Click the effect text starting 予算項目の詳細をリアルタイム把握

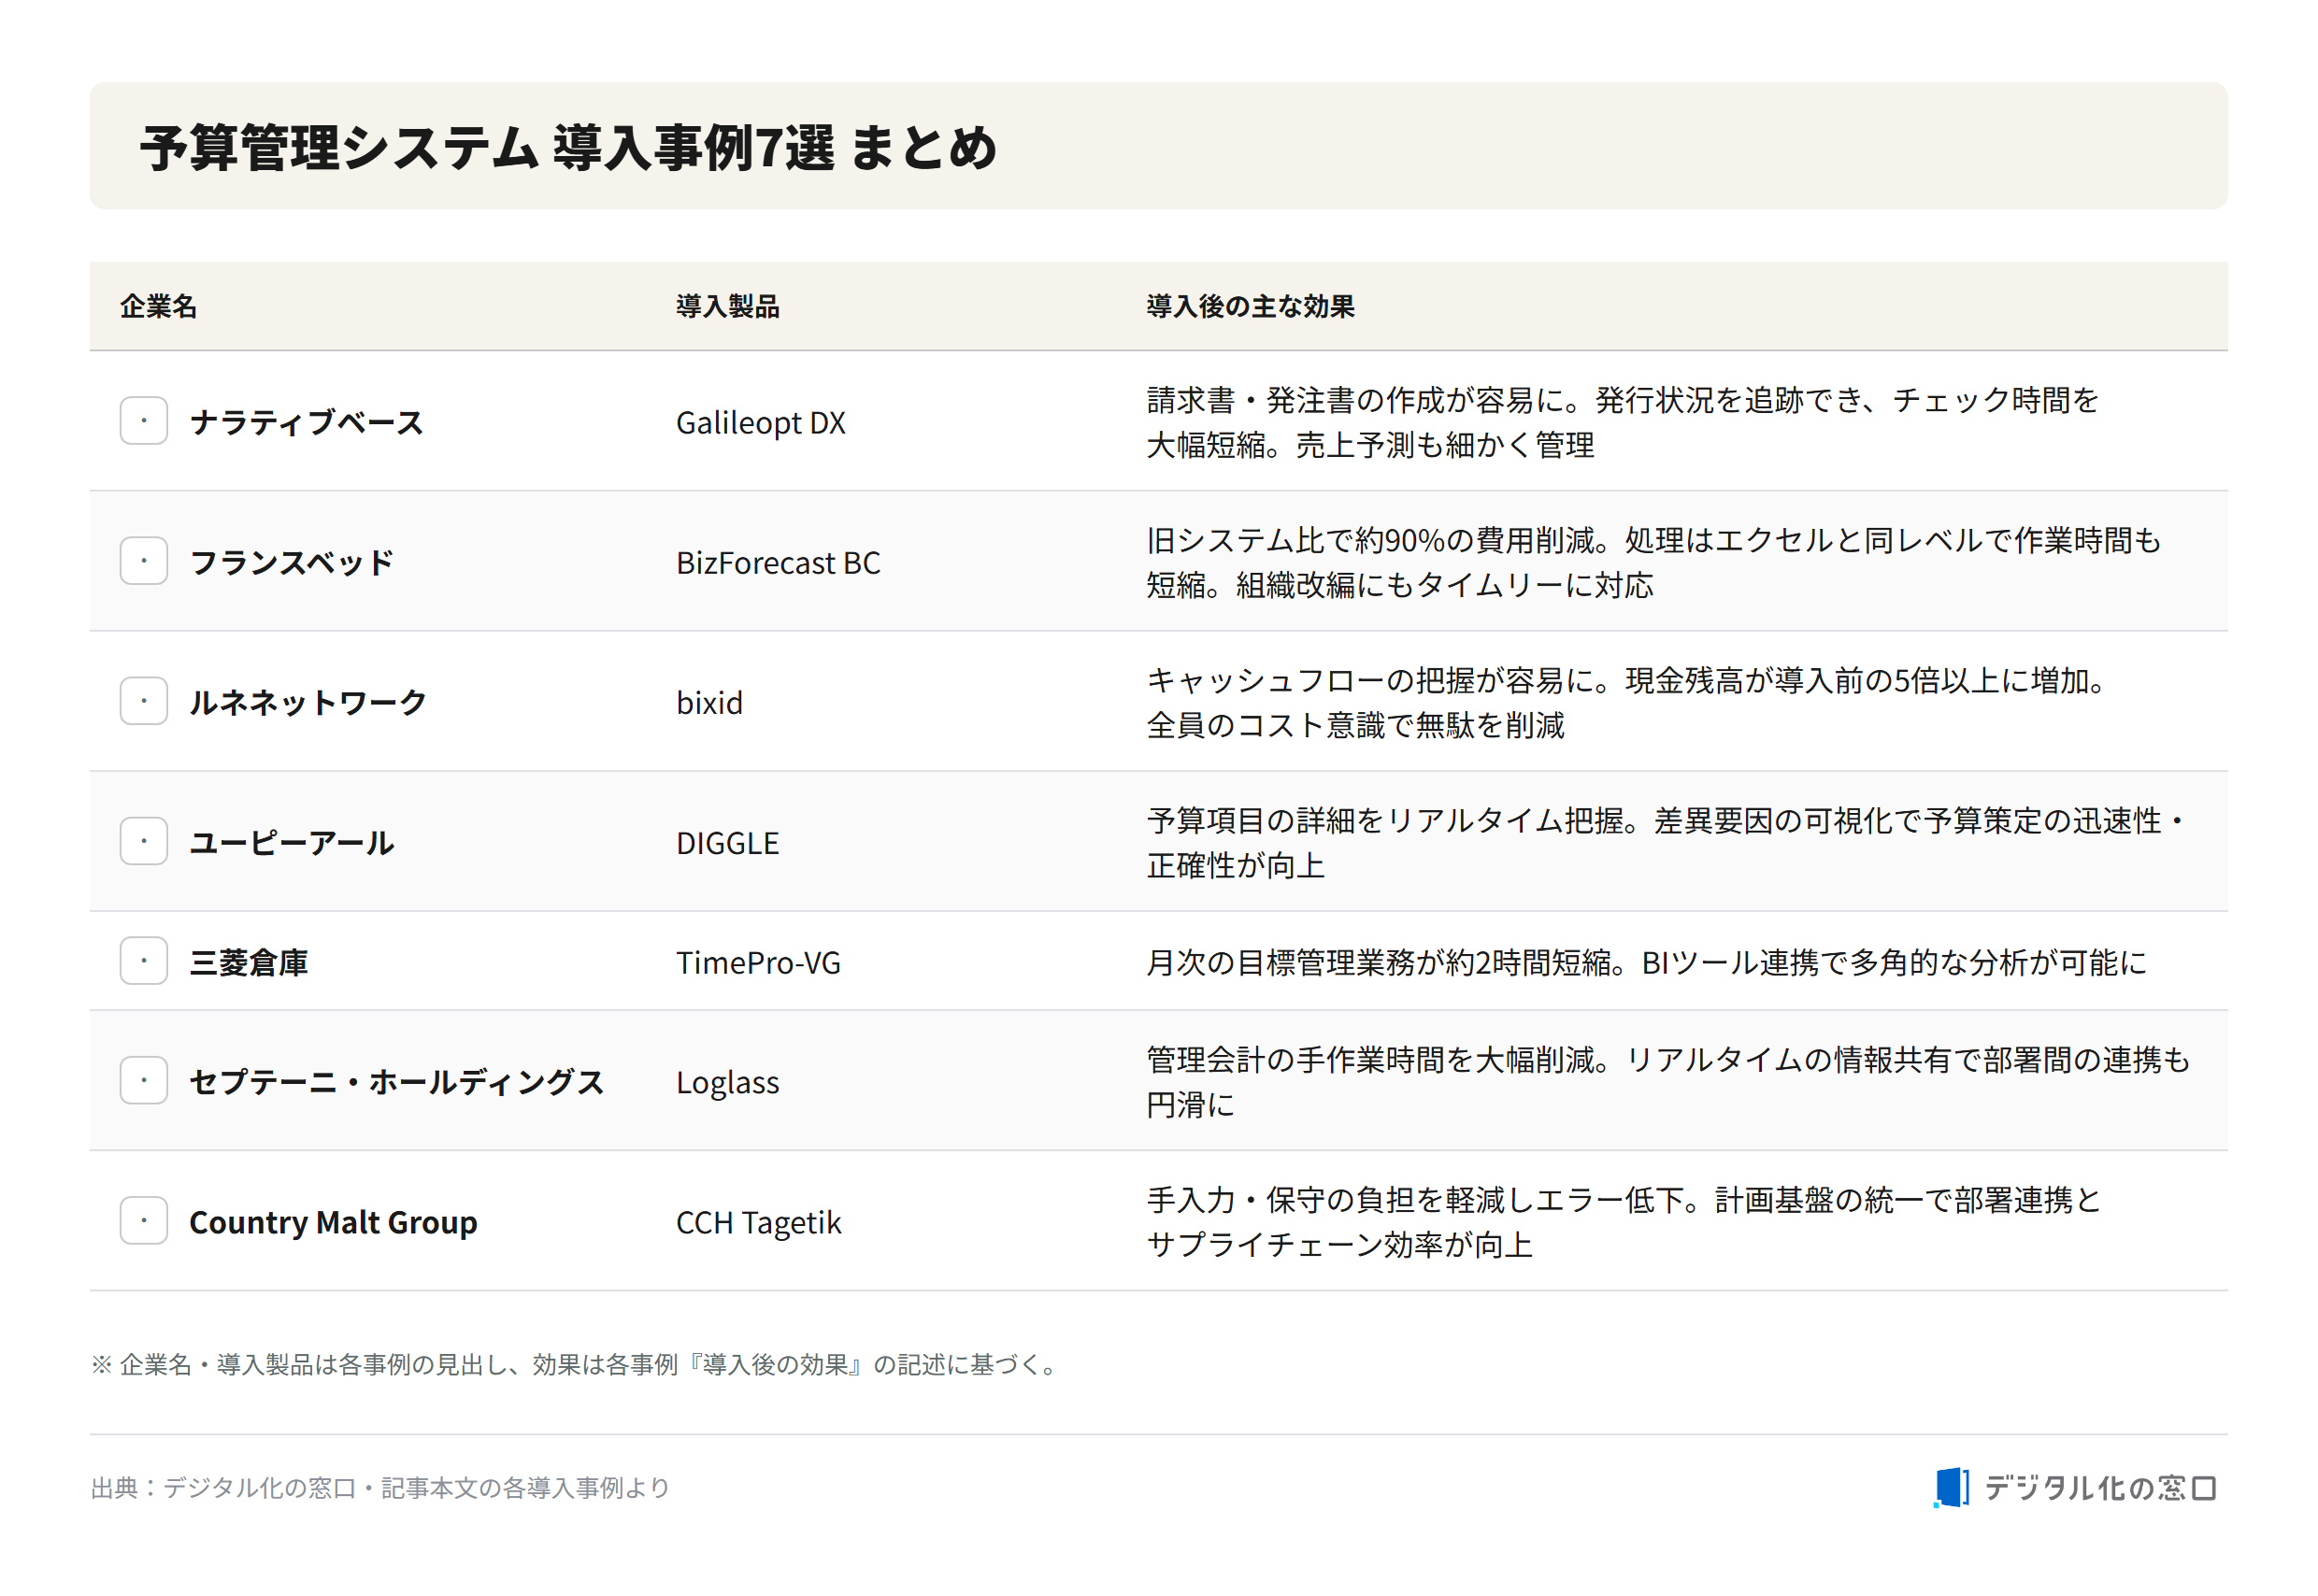(1666, 842)
